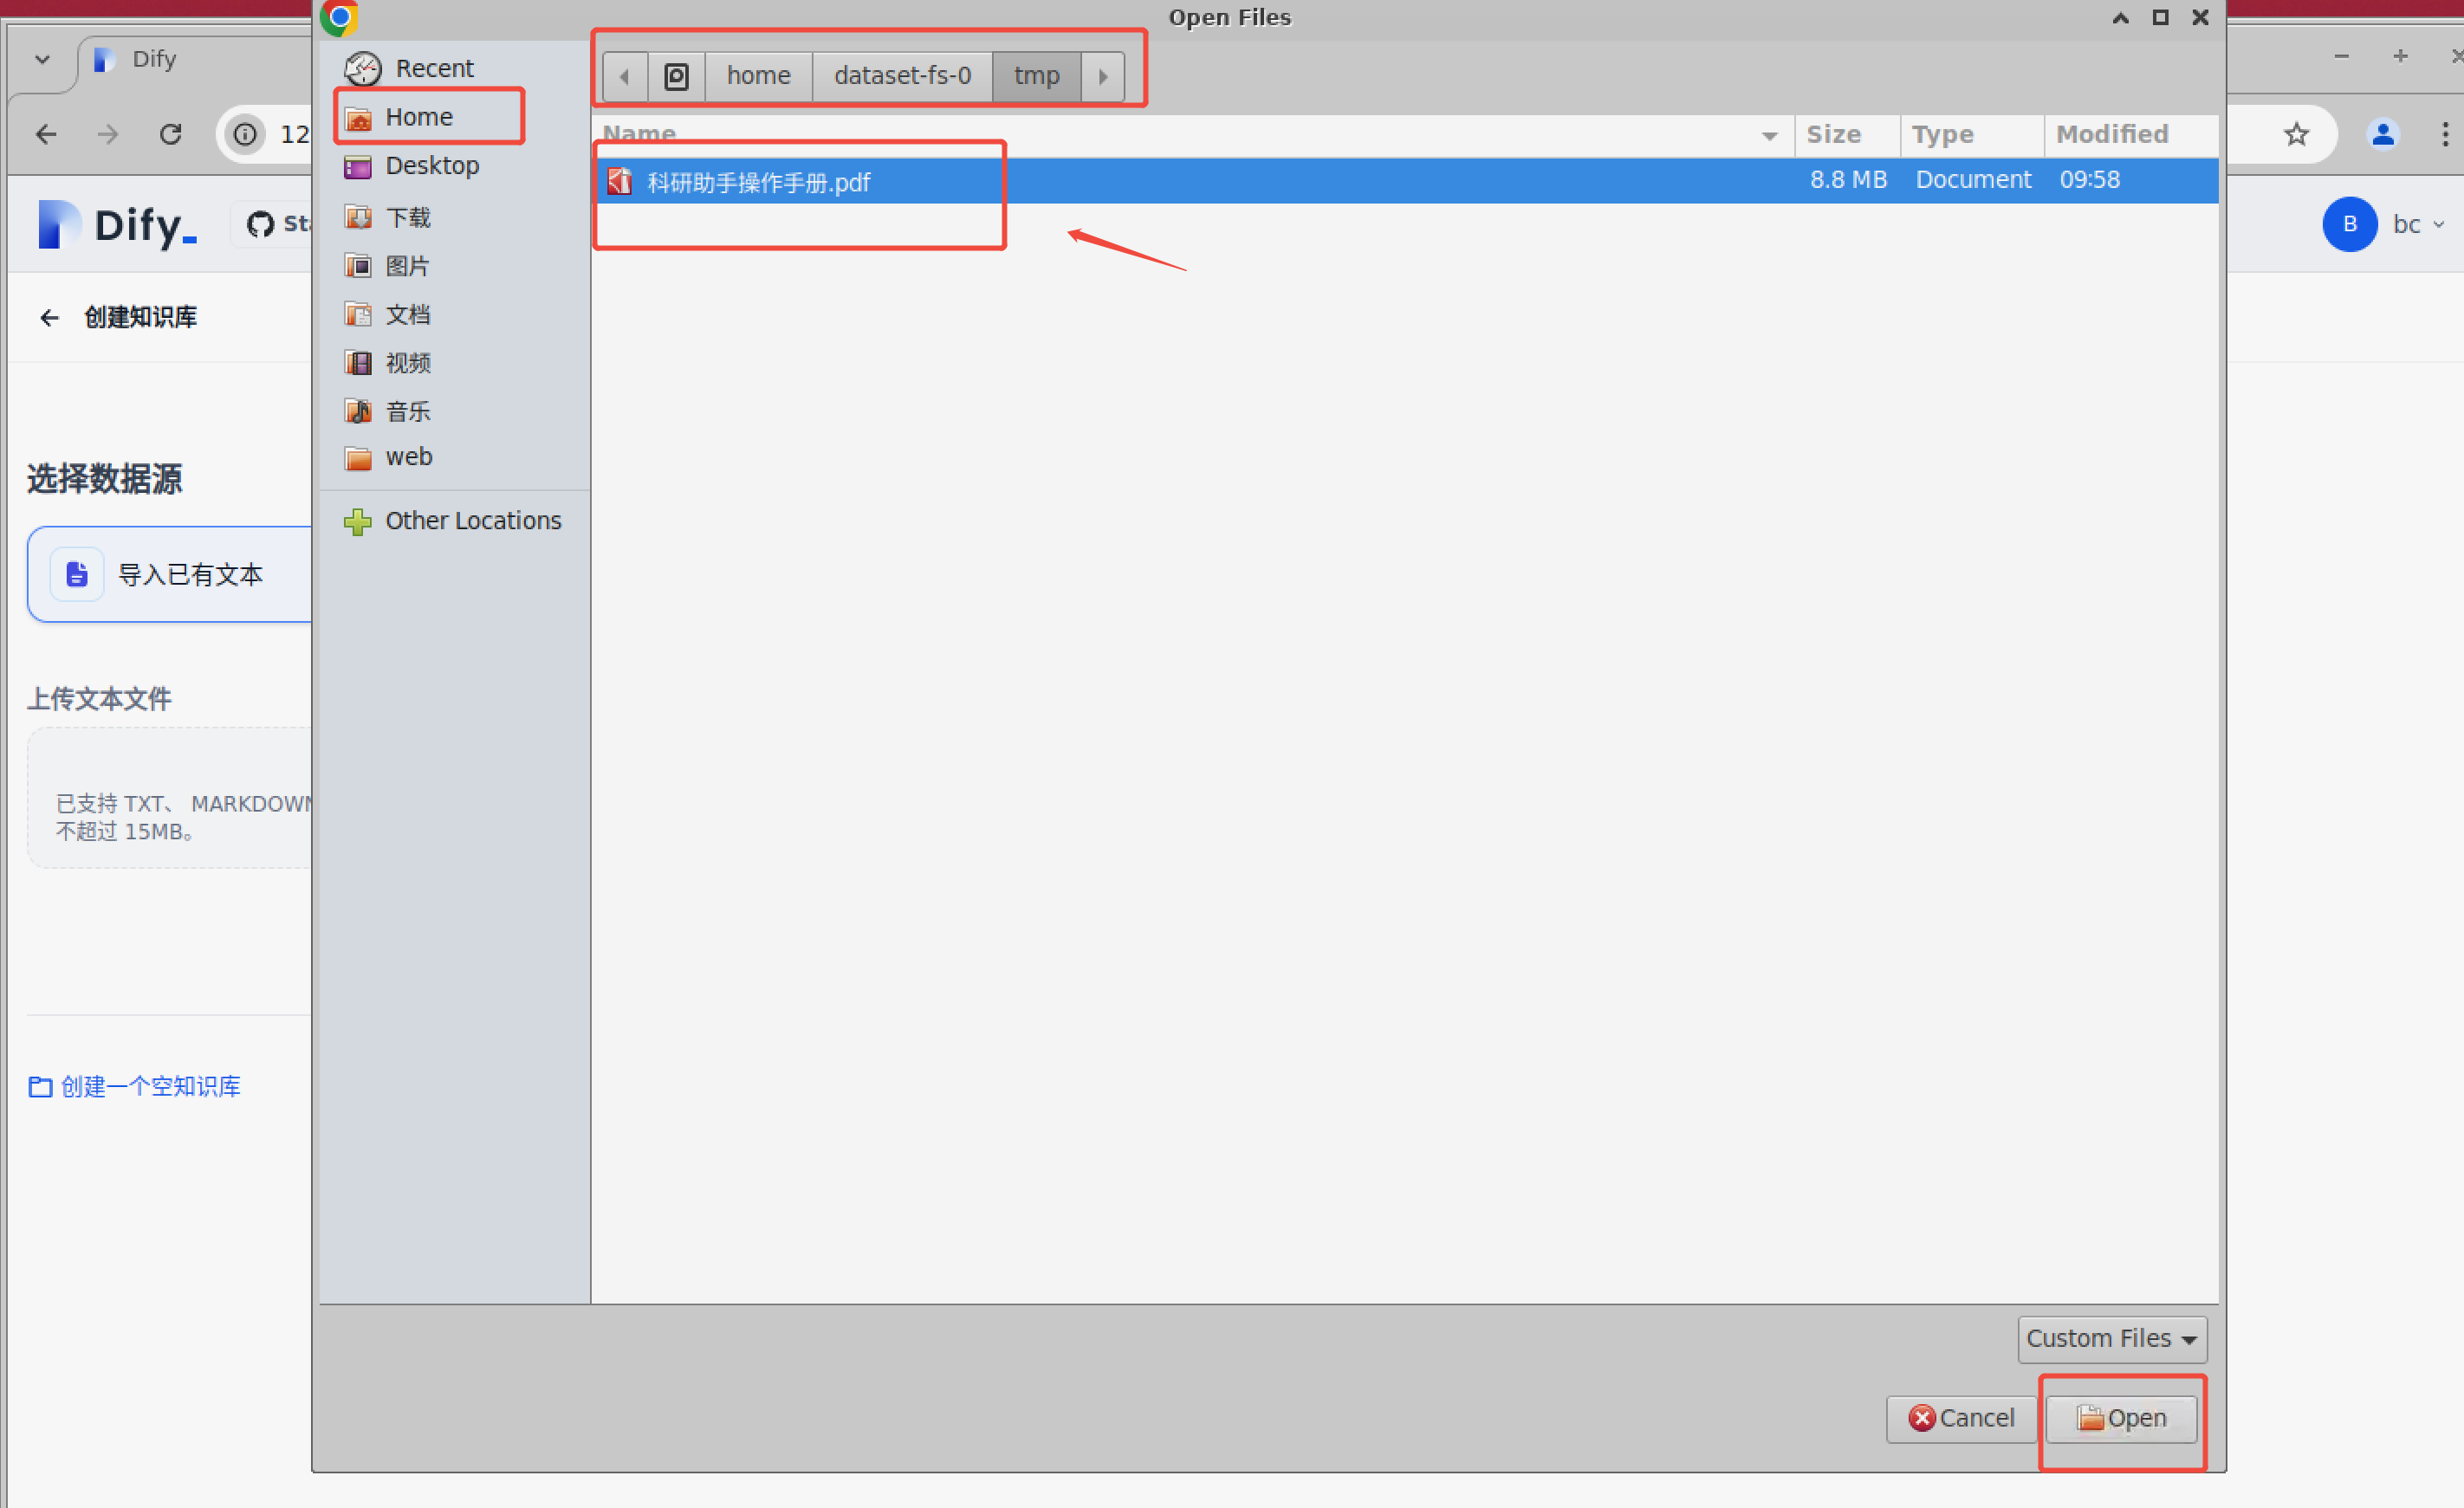The image size is (2464, 1508).
Task: Click the forward navigation arrow icon
Action: (1106, 74)
